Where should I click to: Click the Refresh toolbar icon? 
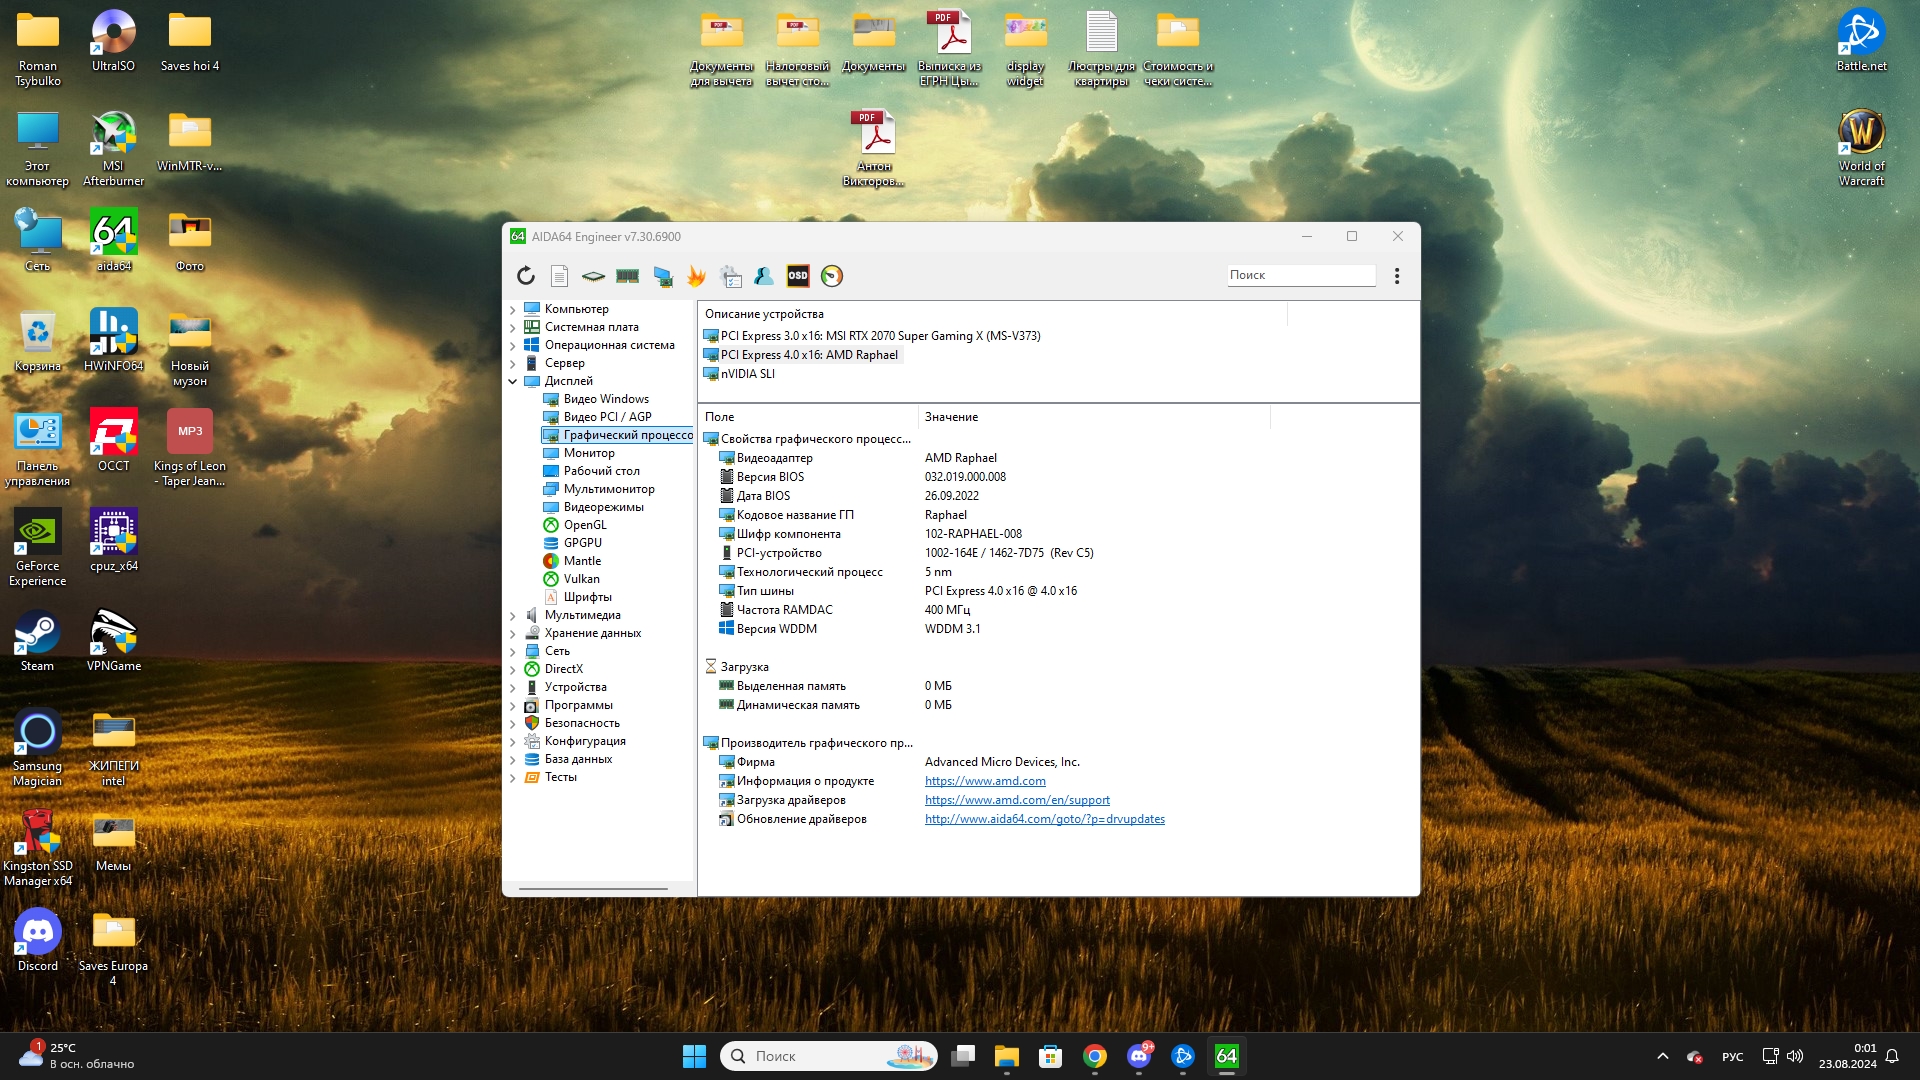(x=526, y=276)
